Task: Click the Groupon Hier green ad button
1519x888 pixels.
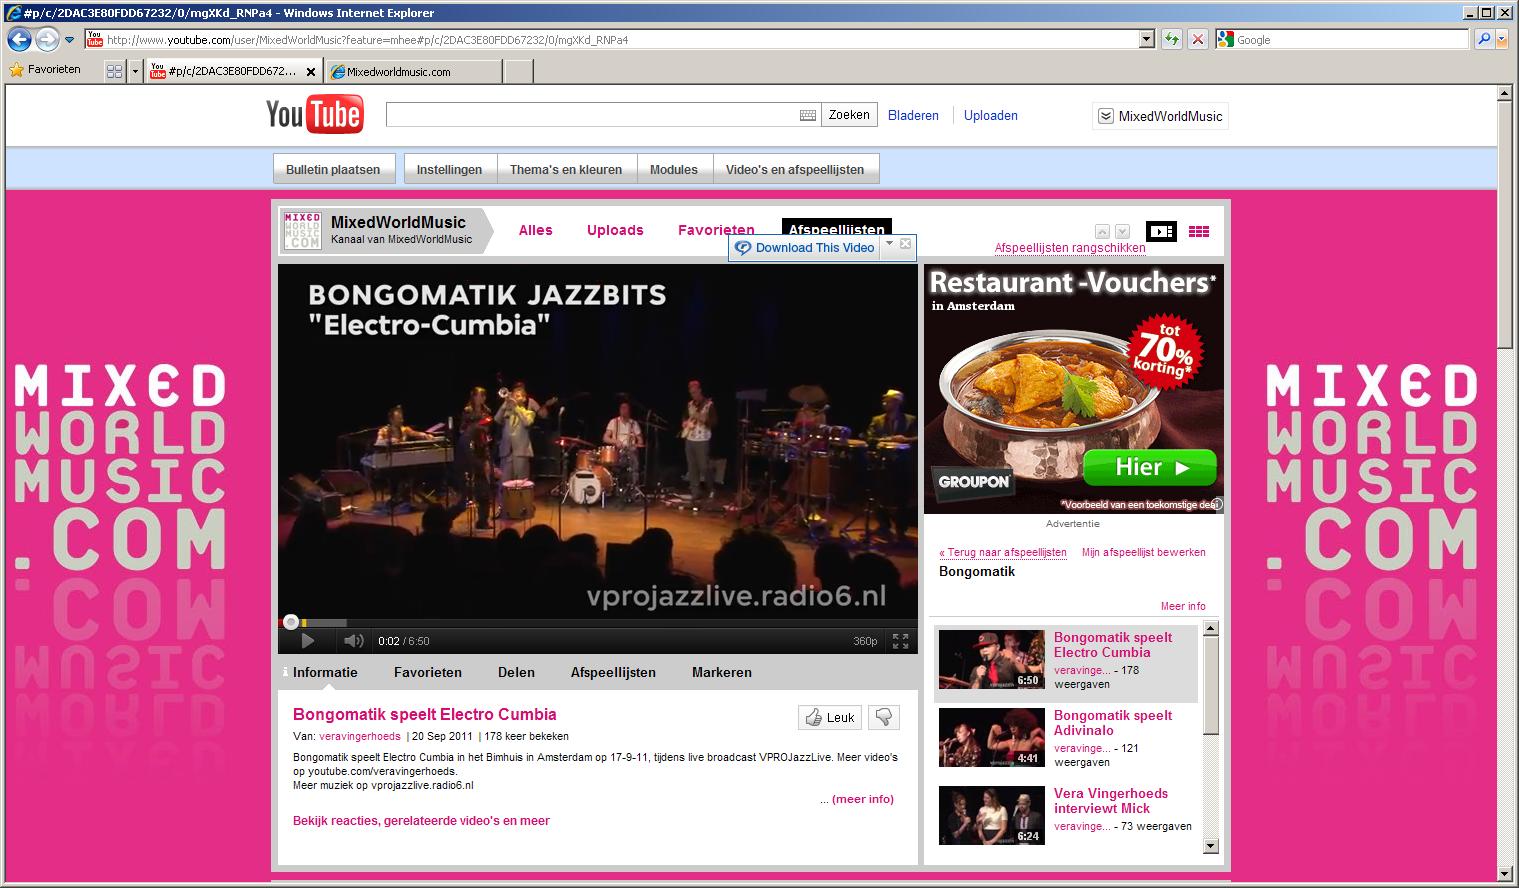Action: (x=1150, y=467)
